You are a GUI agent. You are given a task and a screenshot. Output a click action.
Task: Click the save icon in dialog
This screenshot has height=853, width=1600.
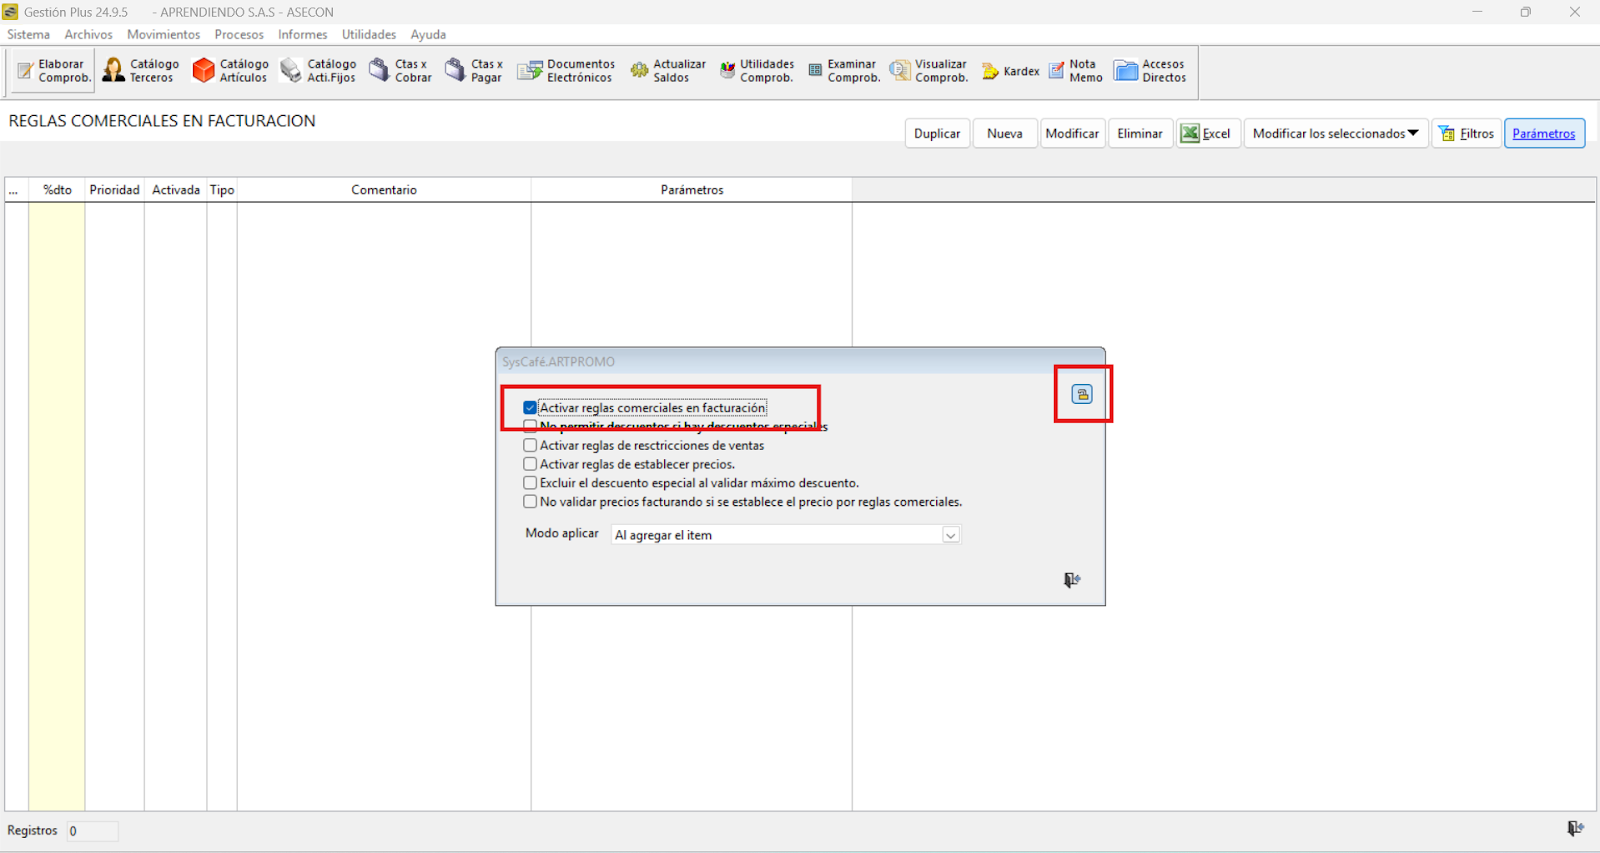tap(1082, 394)
